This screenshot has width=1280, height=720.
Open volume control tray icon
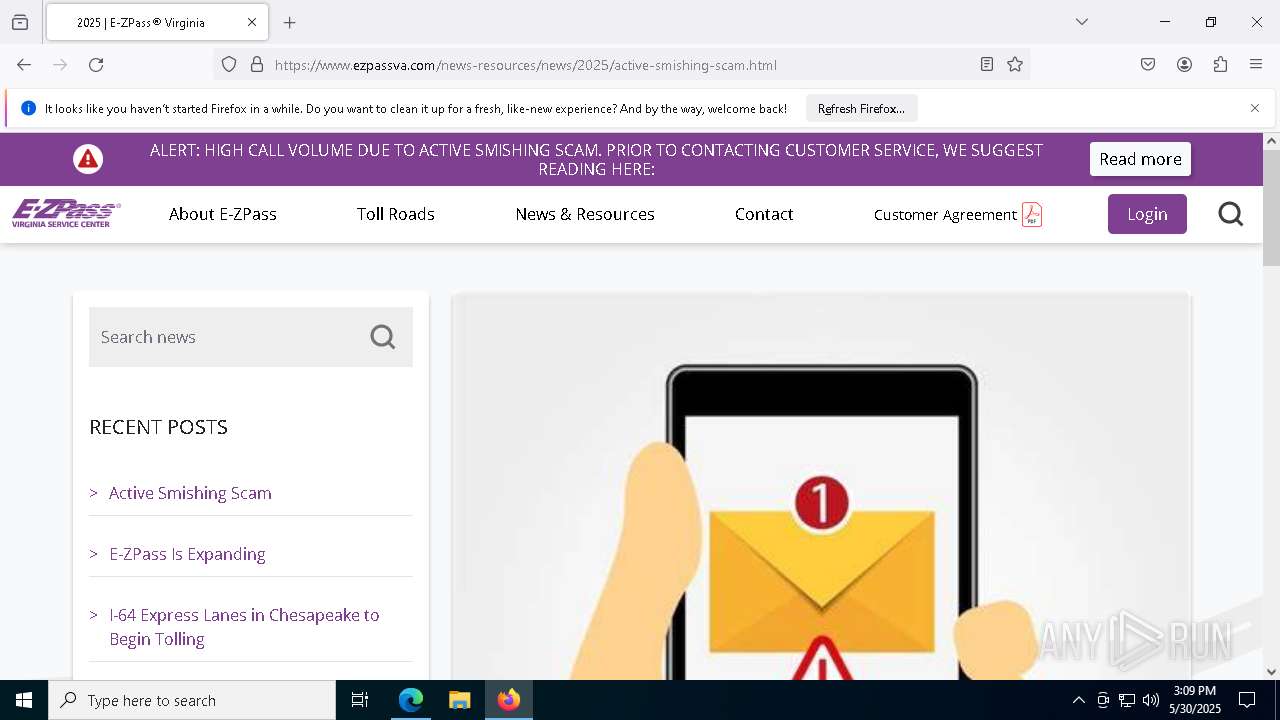click(x=1151, y=700)
